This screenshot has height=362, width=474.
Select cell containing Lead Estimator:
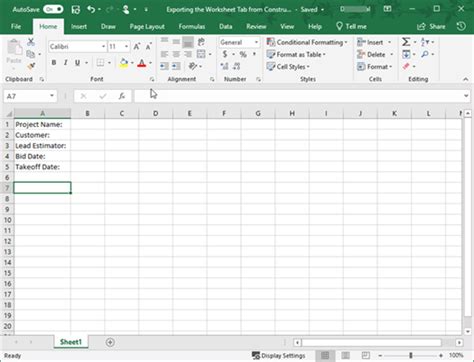[x=42, y=146]
